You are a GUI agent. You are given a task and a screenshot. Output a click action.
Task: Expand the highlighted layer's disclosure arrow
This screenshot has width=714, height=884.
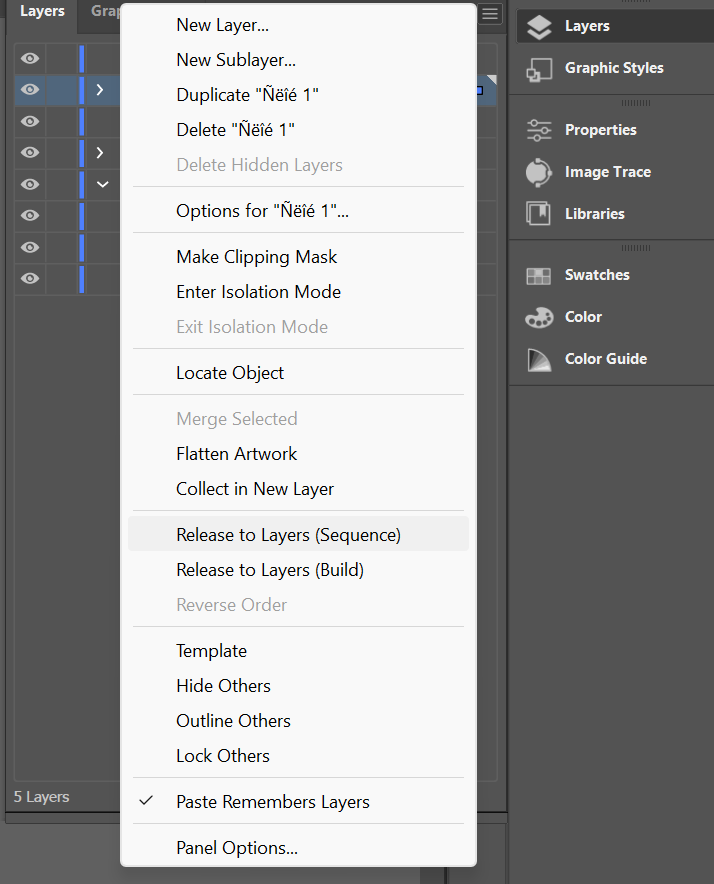coord(100,90)
